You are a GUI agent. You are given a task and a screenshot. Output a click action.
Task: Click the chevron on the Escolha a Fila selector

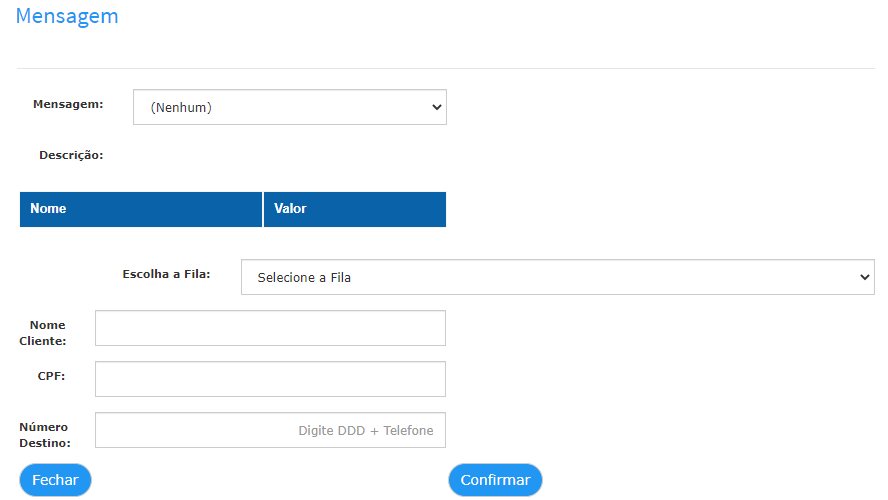click(864, 277)
